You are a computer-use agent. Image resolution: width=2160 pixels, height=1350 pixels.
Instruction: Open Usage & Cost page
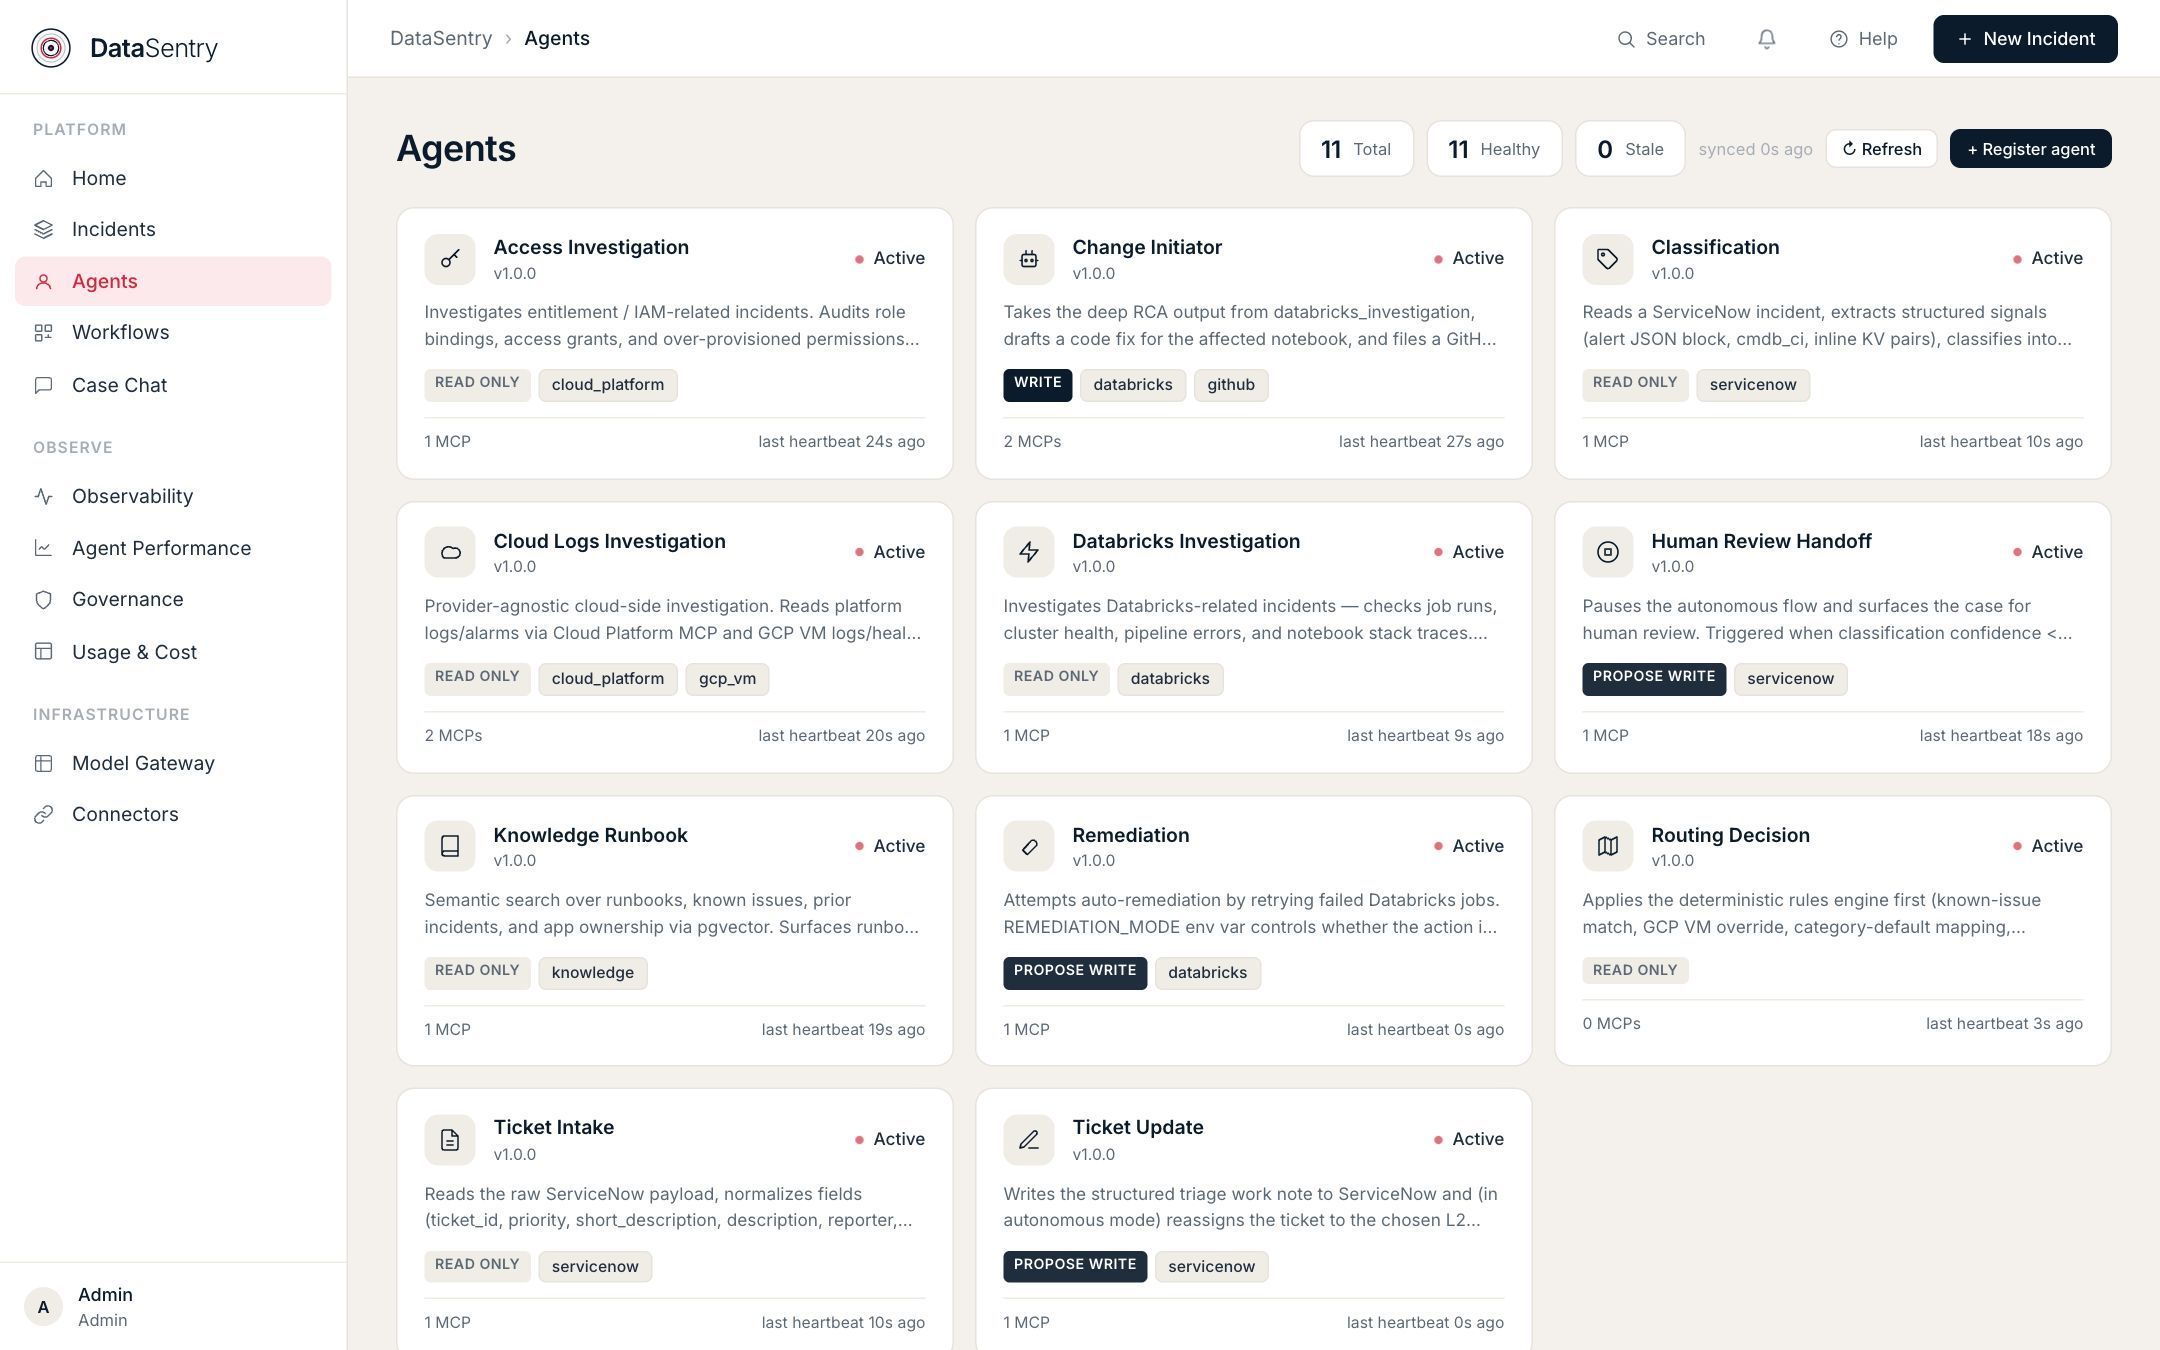[173, 652]
